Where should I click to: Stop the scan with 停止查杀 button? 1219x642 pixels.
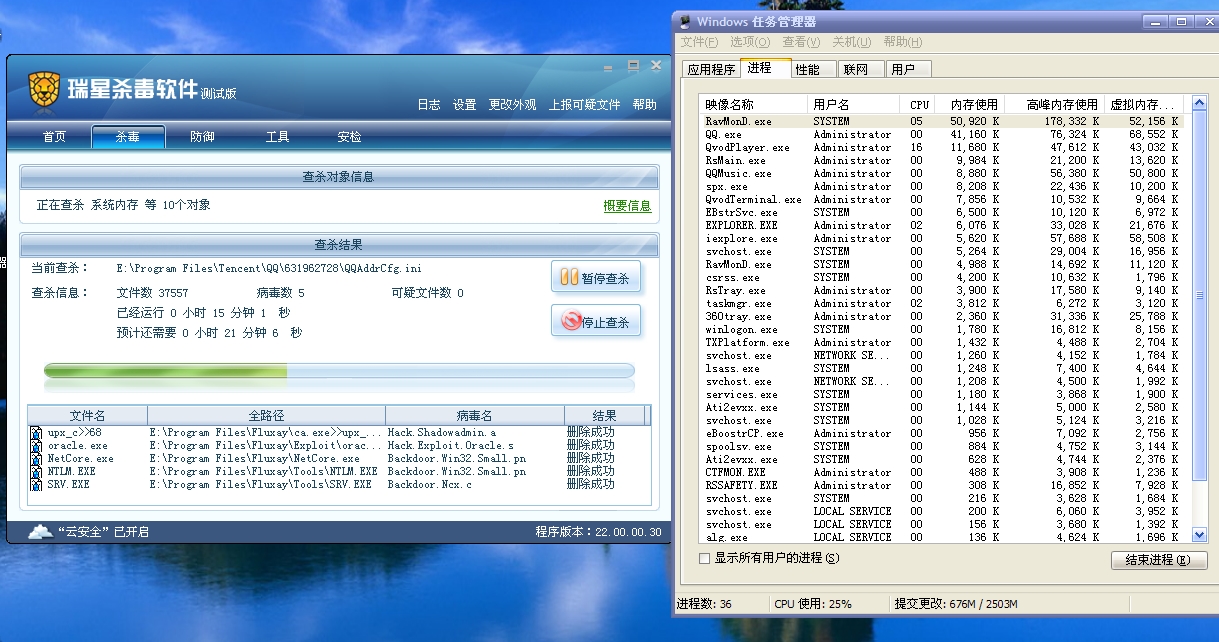(595, 321)
